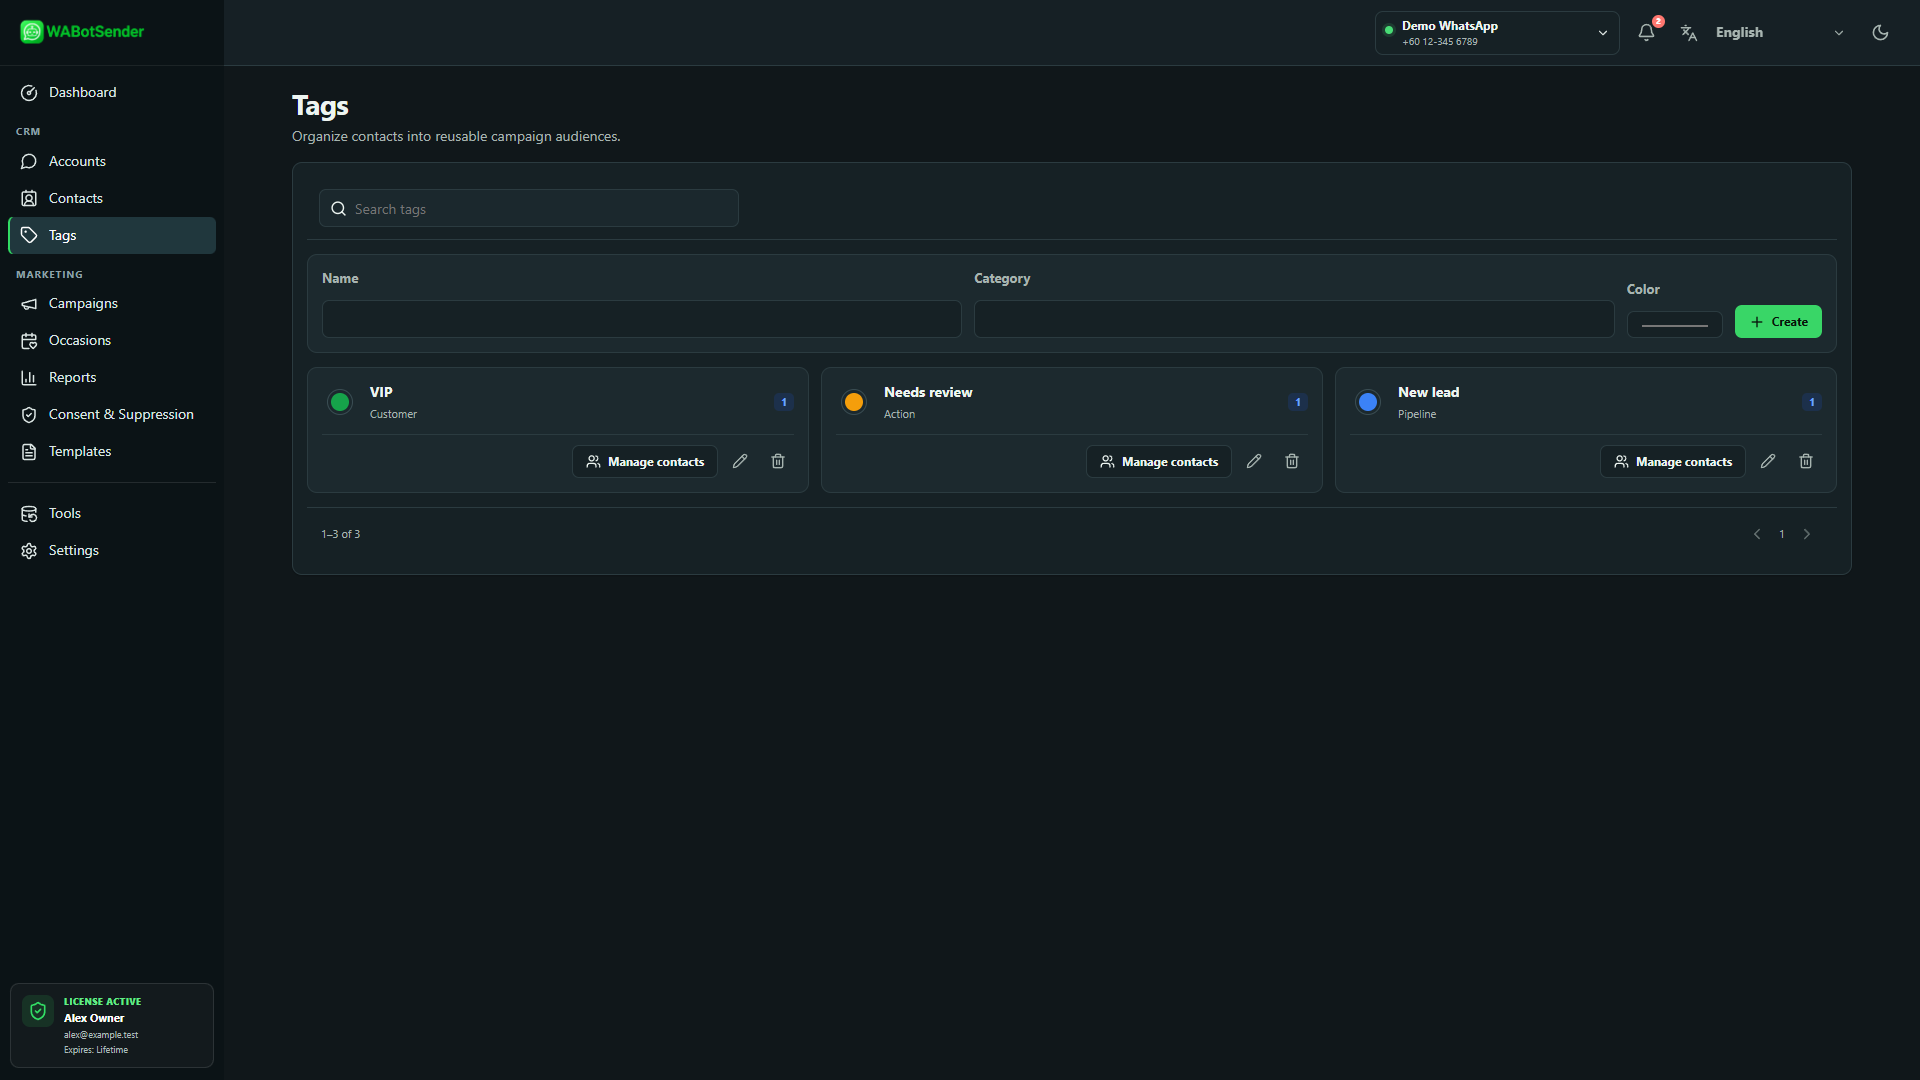Expand the Demo WhatsApp account dropdown

(1497, 33)
